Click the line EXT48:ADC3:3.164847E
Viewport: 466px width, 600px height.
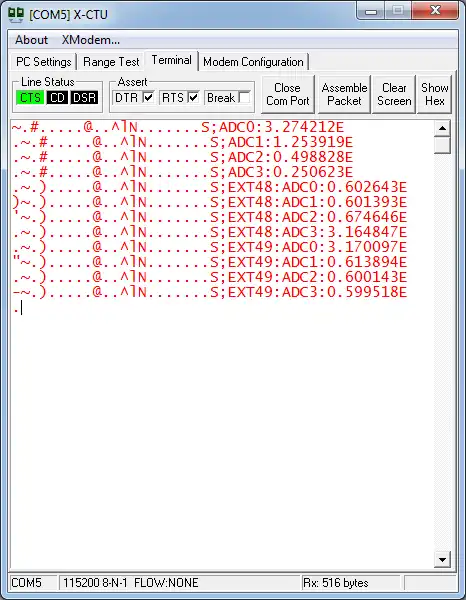209,232
